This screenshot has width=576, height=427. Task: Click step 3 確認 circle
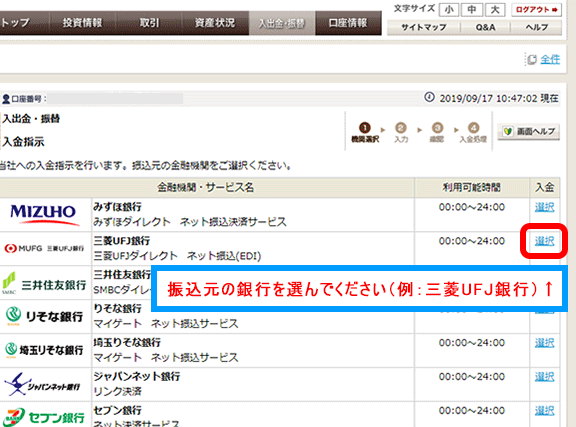(x=437, y=128)
